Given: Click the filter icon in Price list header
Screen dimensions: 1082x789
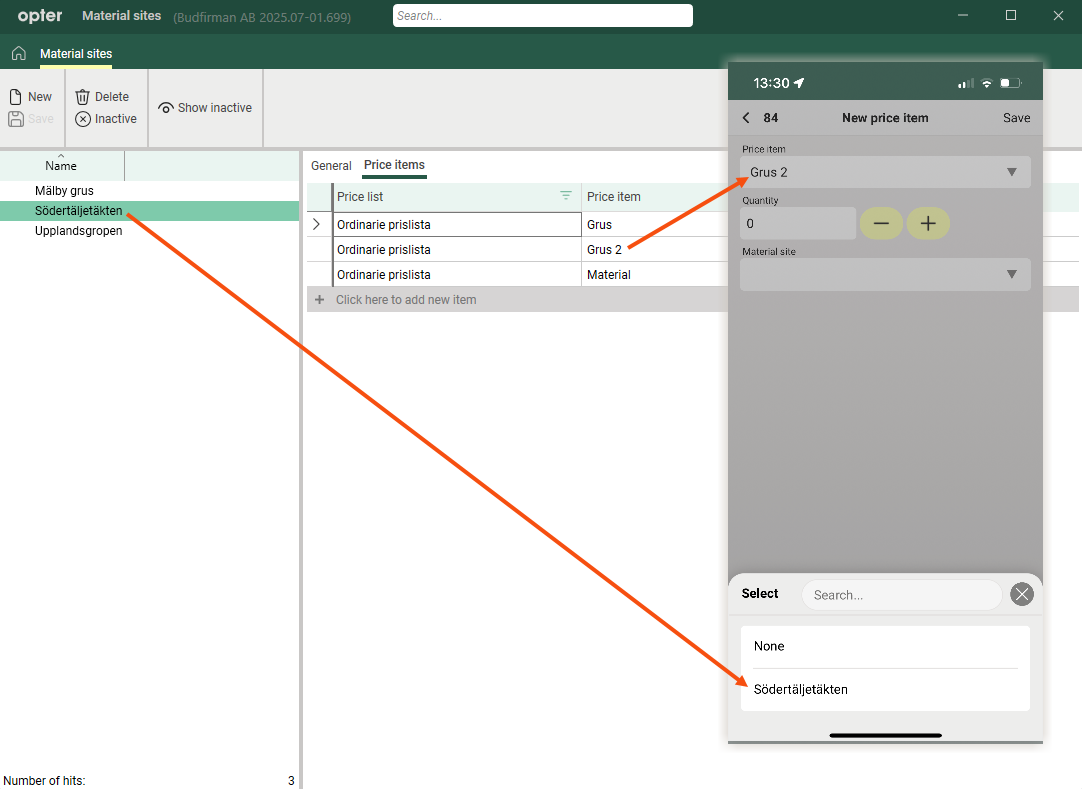Looking at the screenshot, I should tap(566, 196).
